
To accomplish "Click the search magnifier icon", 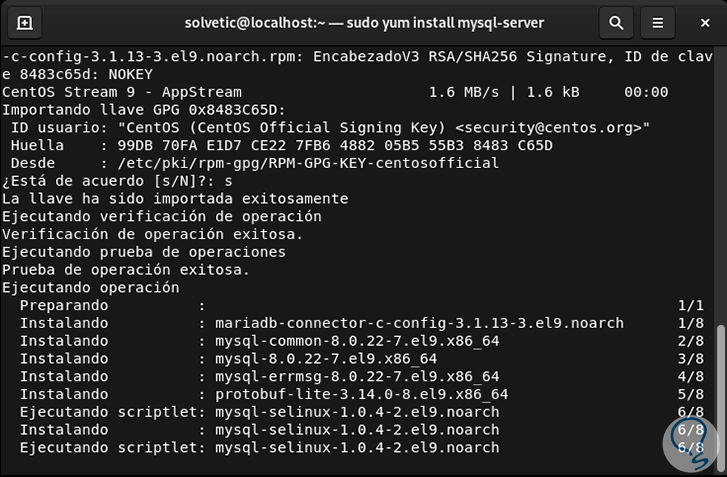I will click(x=618, y=22).
